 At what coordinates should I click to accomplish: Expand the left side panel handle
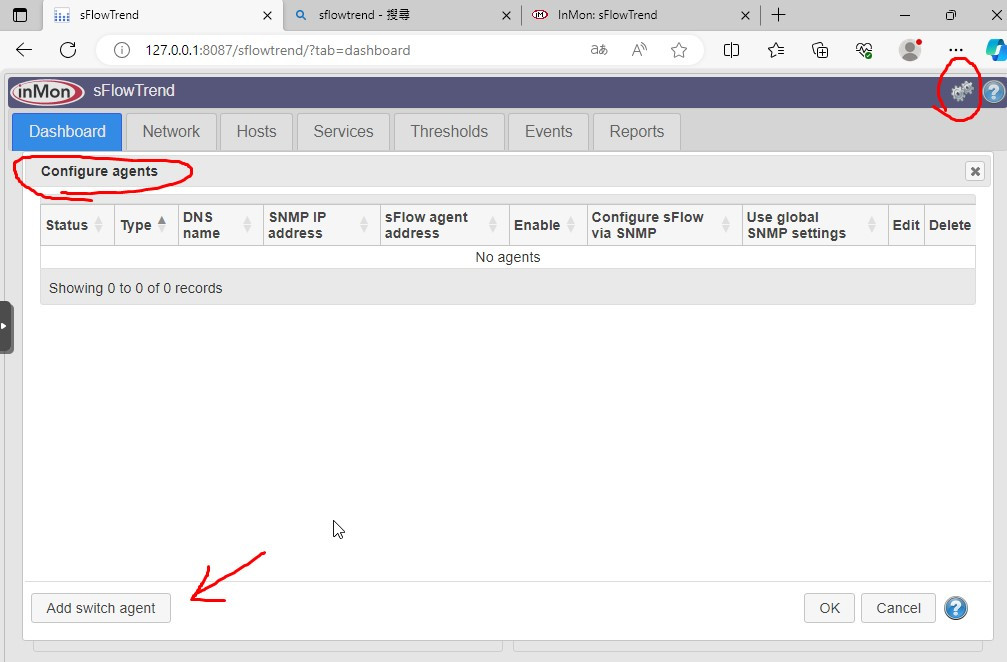coord(6,327)
